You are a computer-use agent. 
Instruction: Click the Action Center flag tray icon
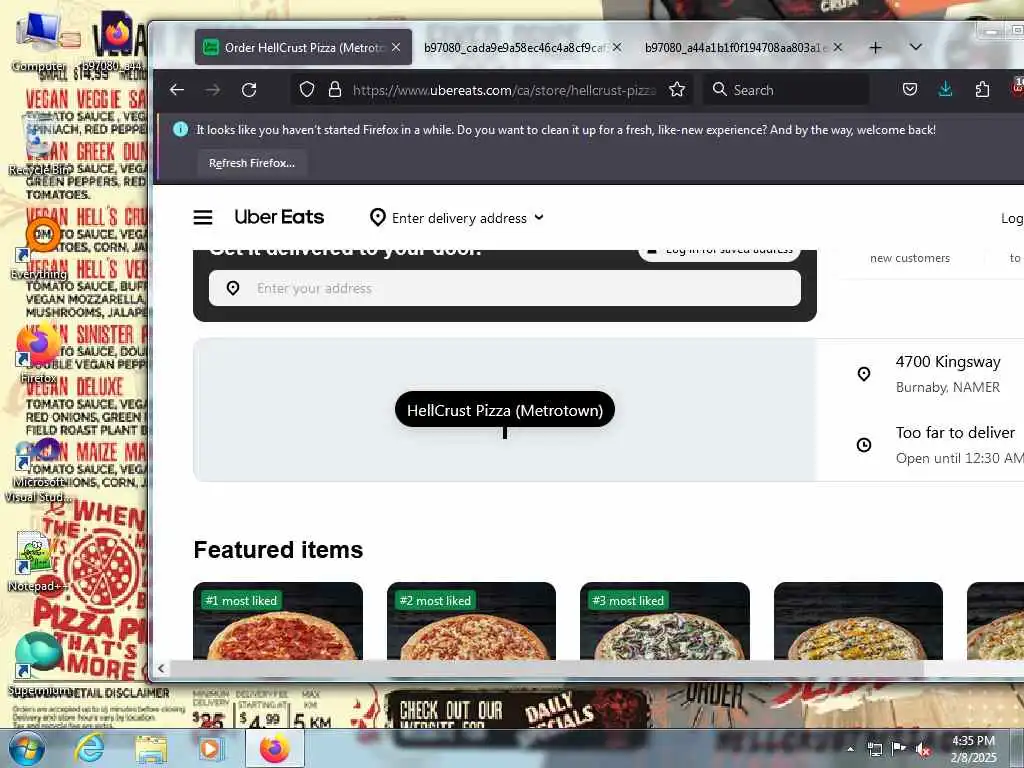[x=899, y=749]
